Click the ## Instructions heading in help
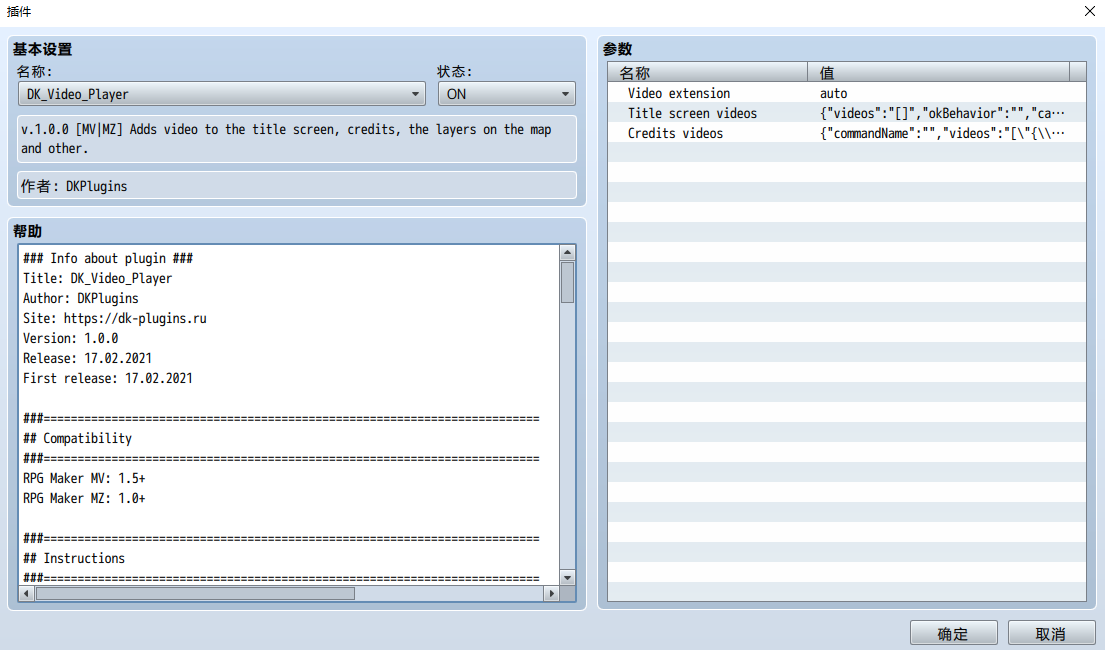 74,558
